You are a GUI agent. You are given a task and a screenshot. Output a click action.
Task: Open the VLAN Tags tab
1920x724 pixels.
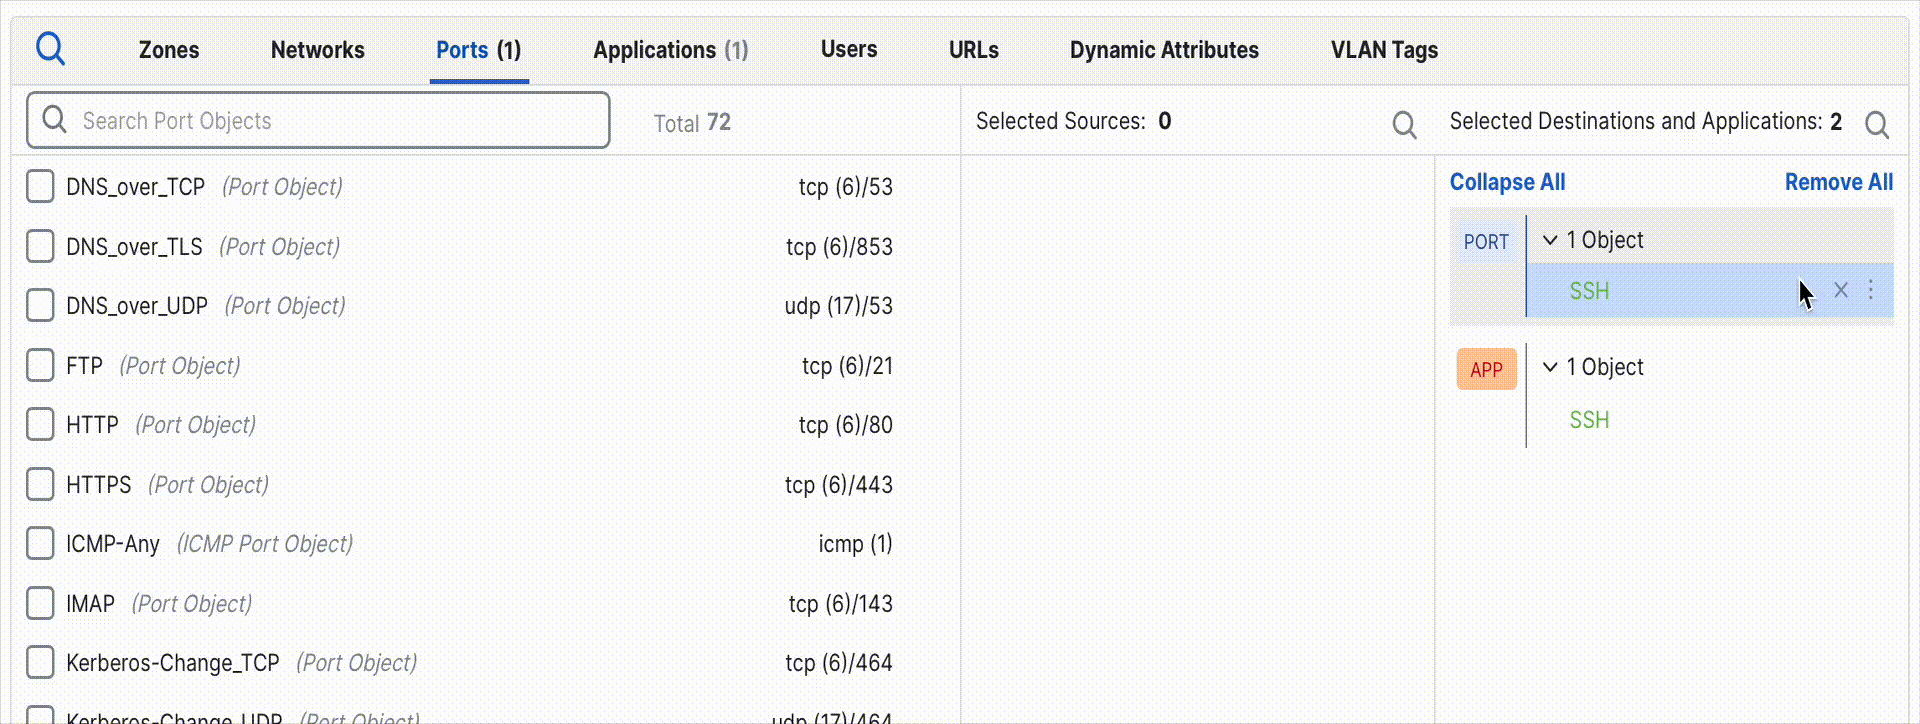(1384, 50)
